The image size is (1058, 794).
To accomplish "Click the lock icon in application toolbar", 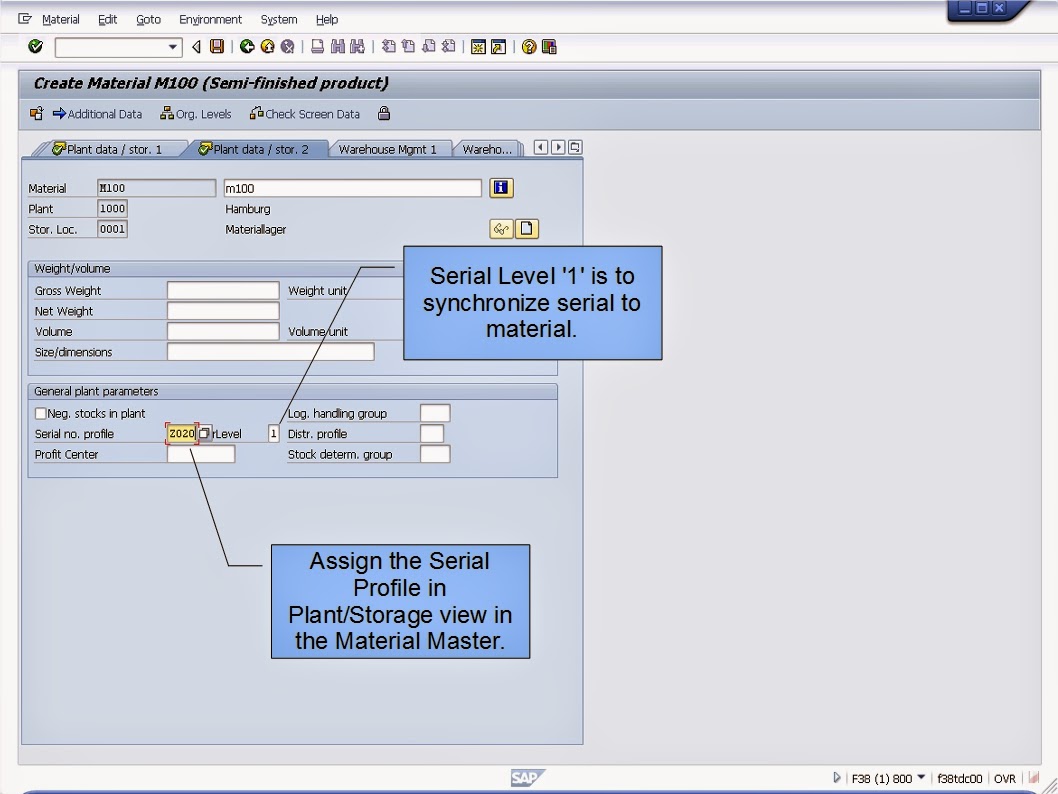I will (384, 114).
